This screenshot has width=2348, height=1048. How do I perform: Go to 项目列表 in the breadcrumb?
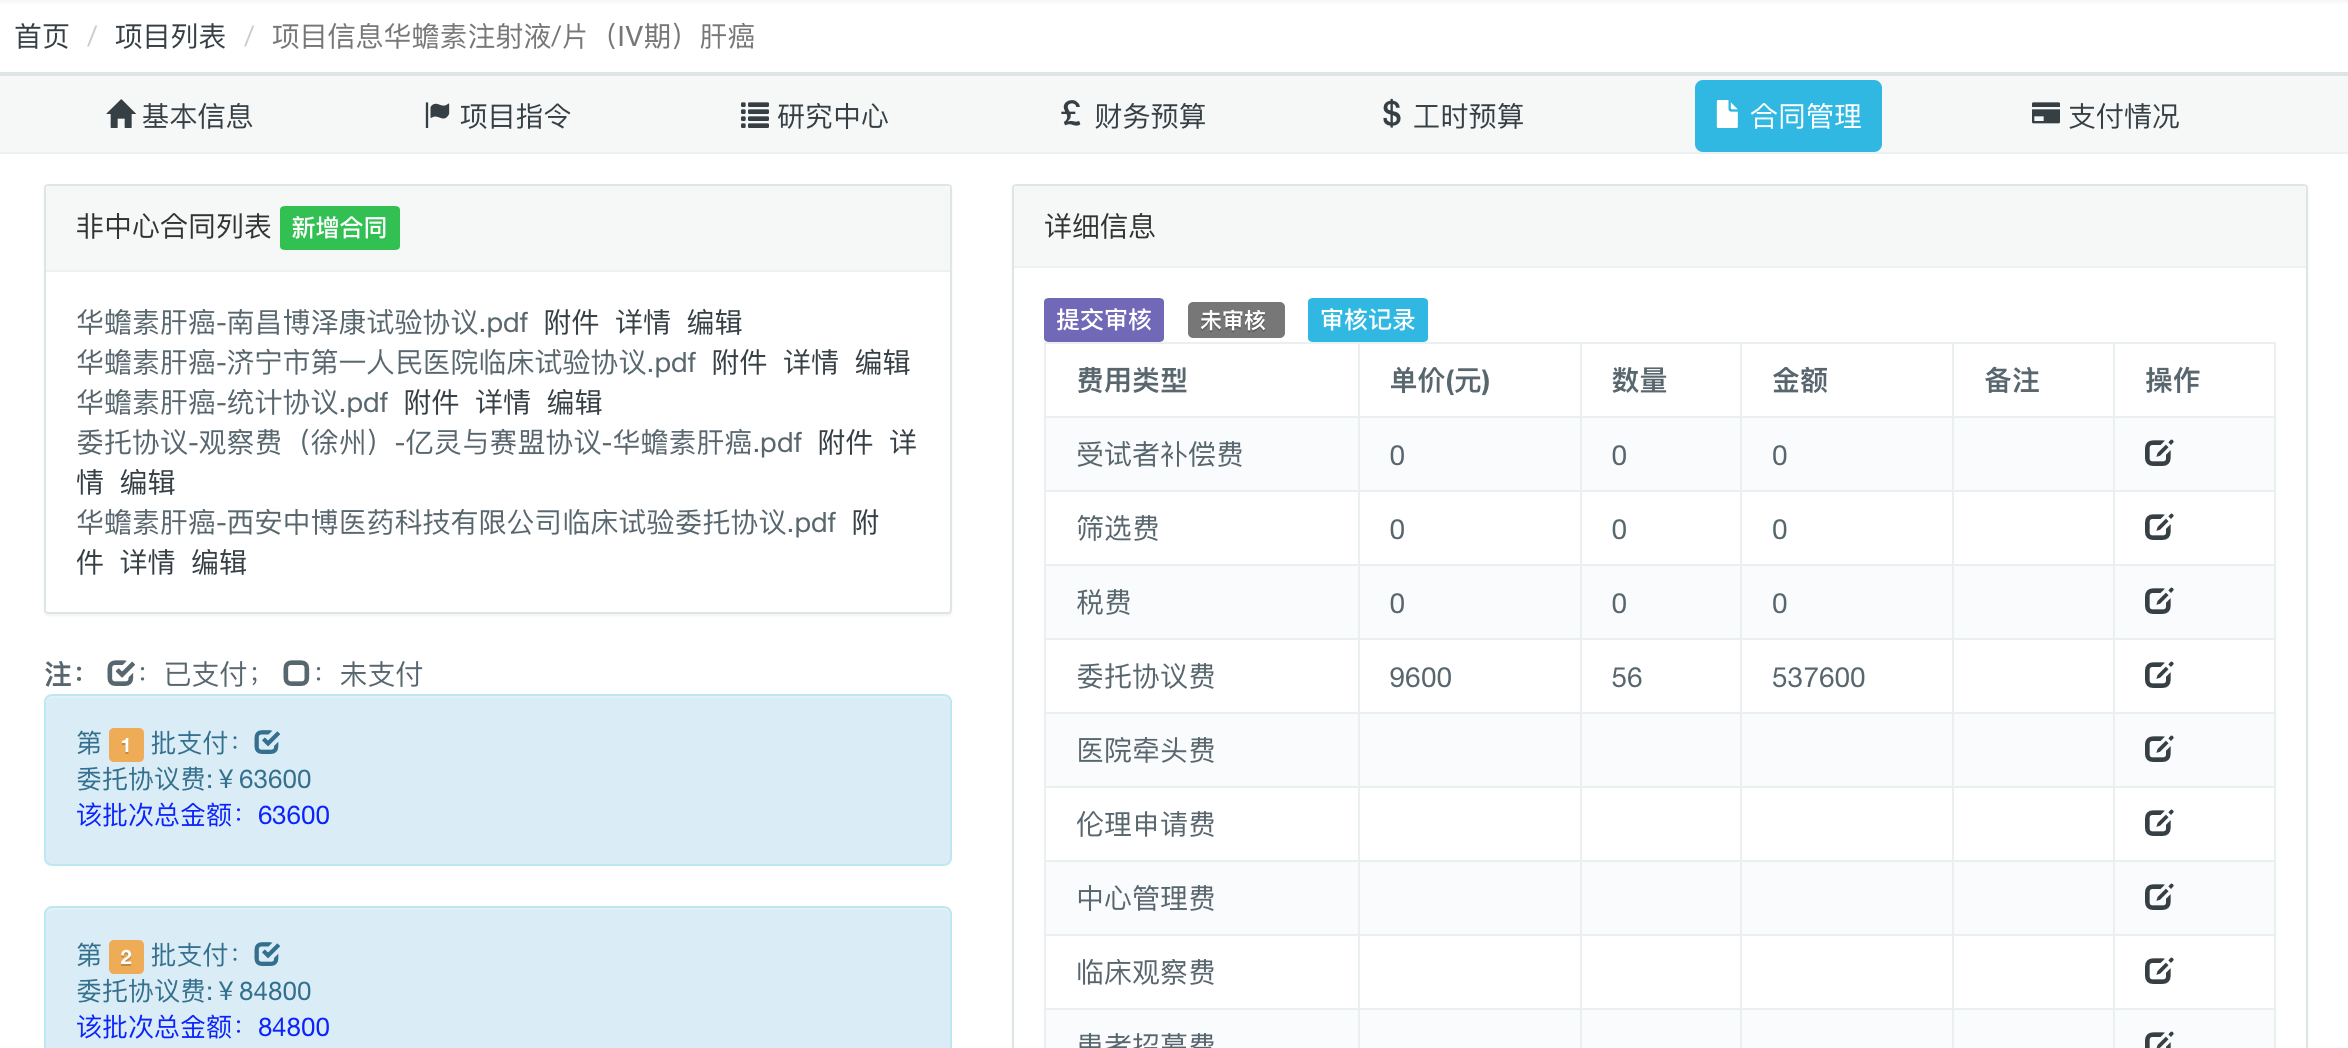point(170,37)
